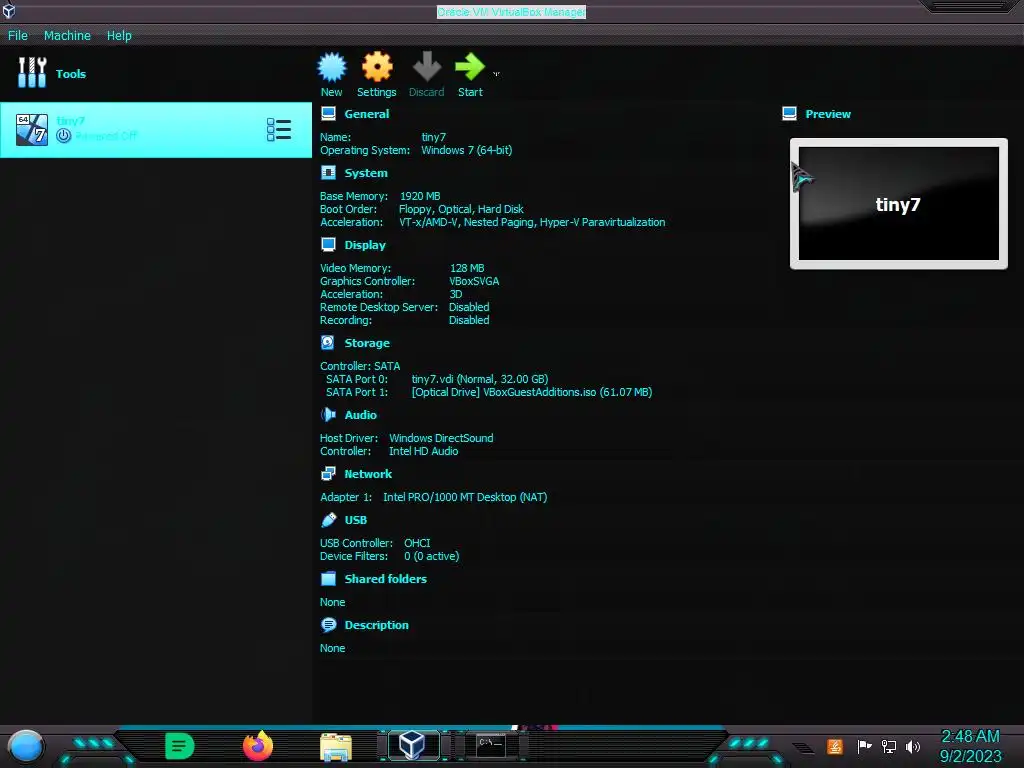Open the taskbar clock showing 2:48 AM

(970, 746)
